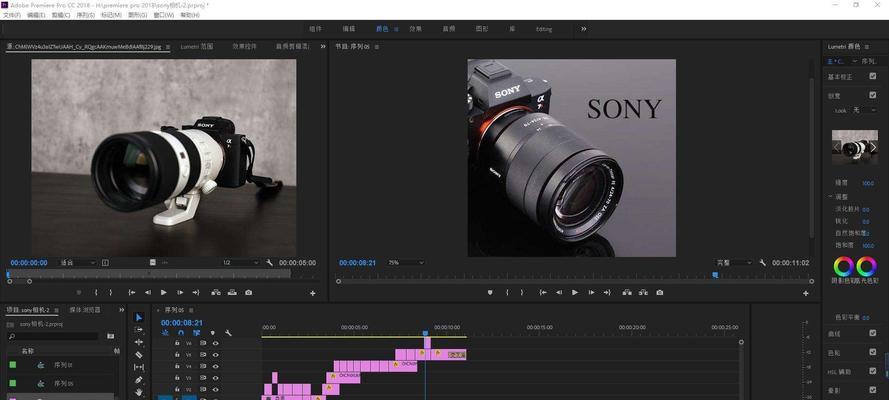Toggle 创意 section checkbox in Lumetri
This screenshot has width=889, height=400.
tap(873, 95)
